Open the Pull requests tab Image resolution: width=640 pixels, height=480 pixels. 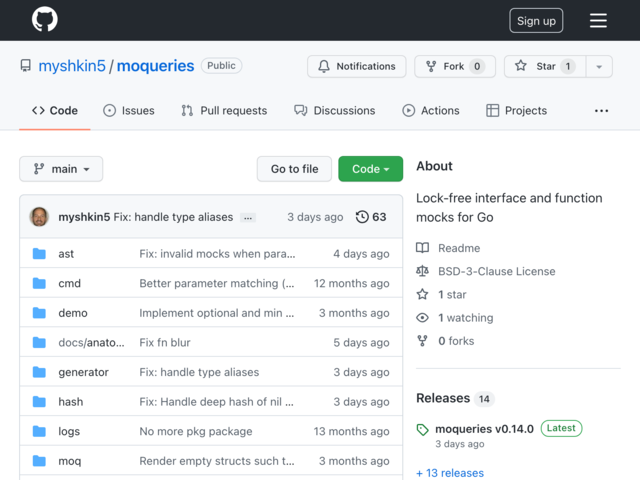(224, 111)
